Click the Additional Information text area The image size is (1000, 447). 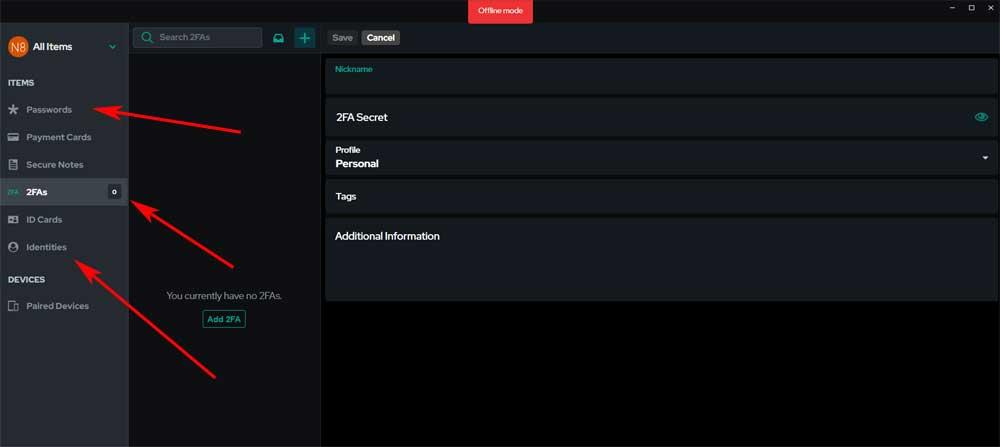coord(661,260)
